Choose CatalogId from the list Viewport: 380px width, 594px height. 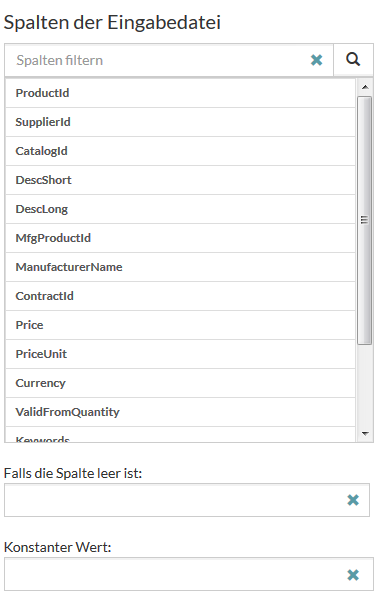click(x=180, y=151)
